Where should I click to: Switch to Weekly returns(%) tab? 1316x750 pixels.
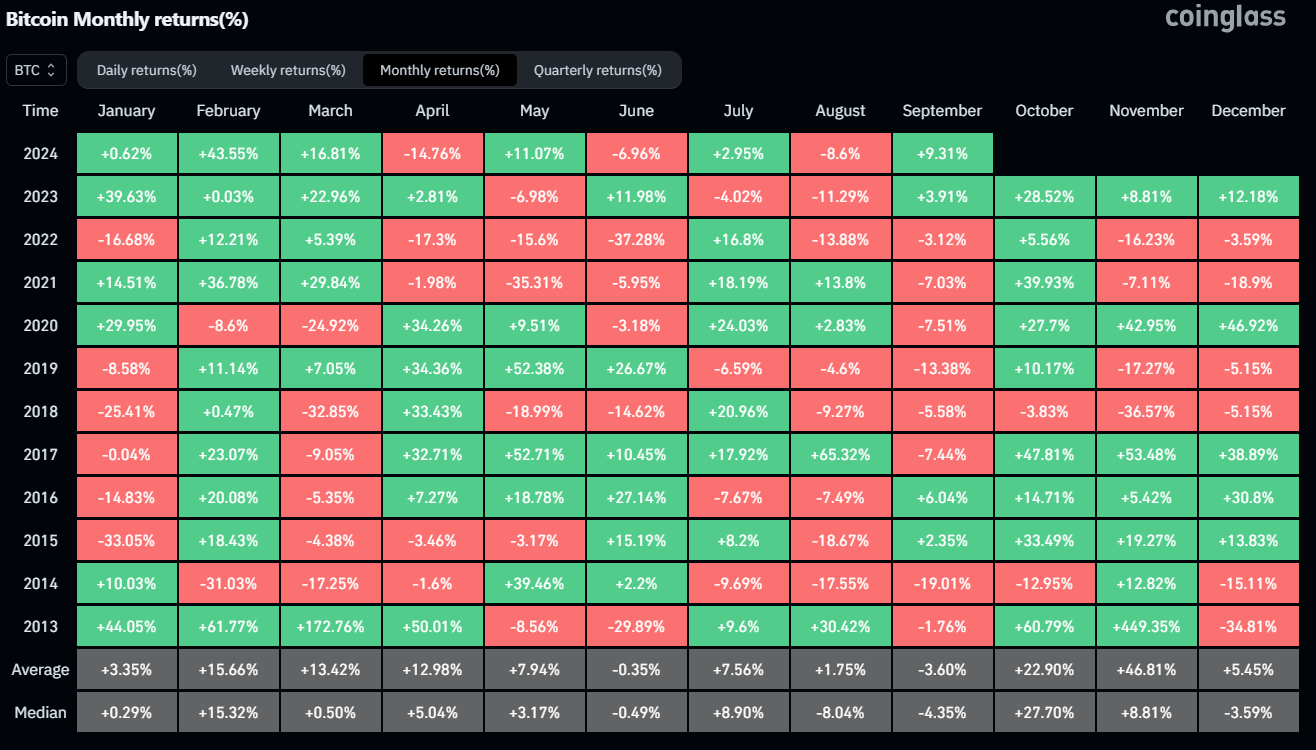[288, 71]
